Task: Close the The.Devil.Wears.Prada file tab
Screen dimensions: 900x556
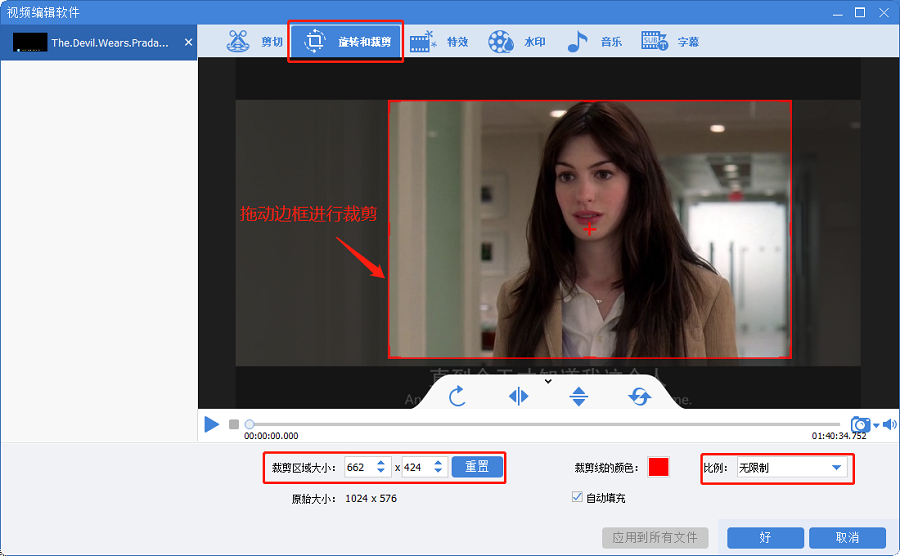Action: tap(188, 42)
